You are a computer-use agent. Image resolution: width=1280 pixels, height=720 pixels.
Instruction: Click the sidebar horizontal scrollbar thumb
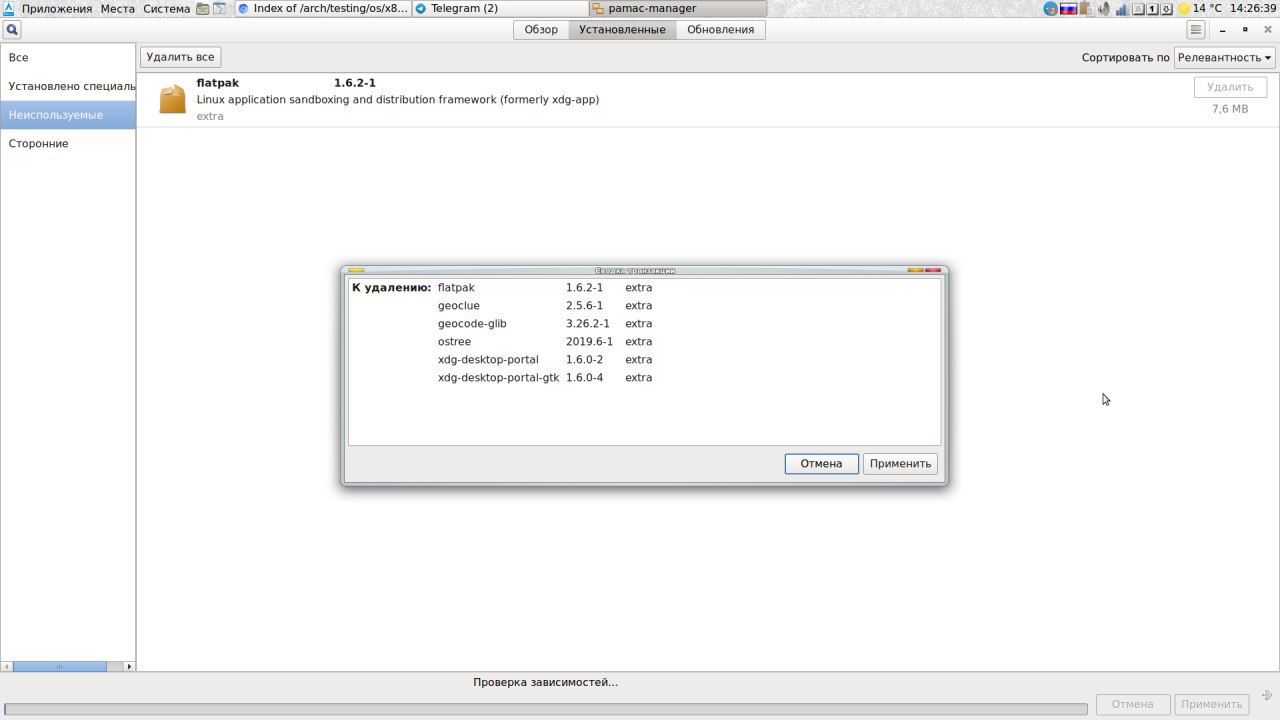(x=59, y=666)
